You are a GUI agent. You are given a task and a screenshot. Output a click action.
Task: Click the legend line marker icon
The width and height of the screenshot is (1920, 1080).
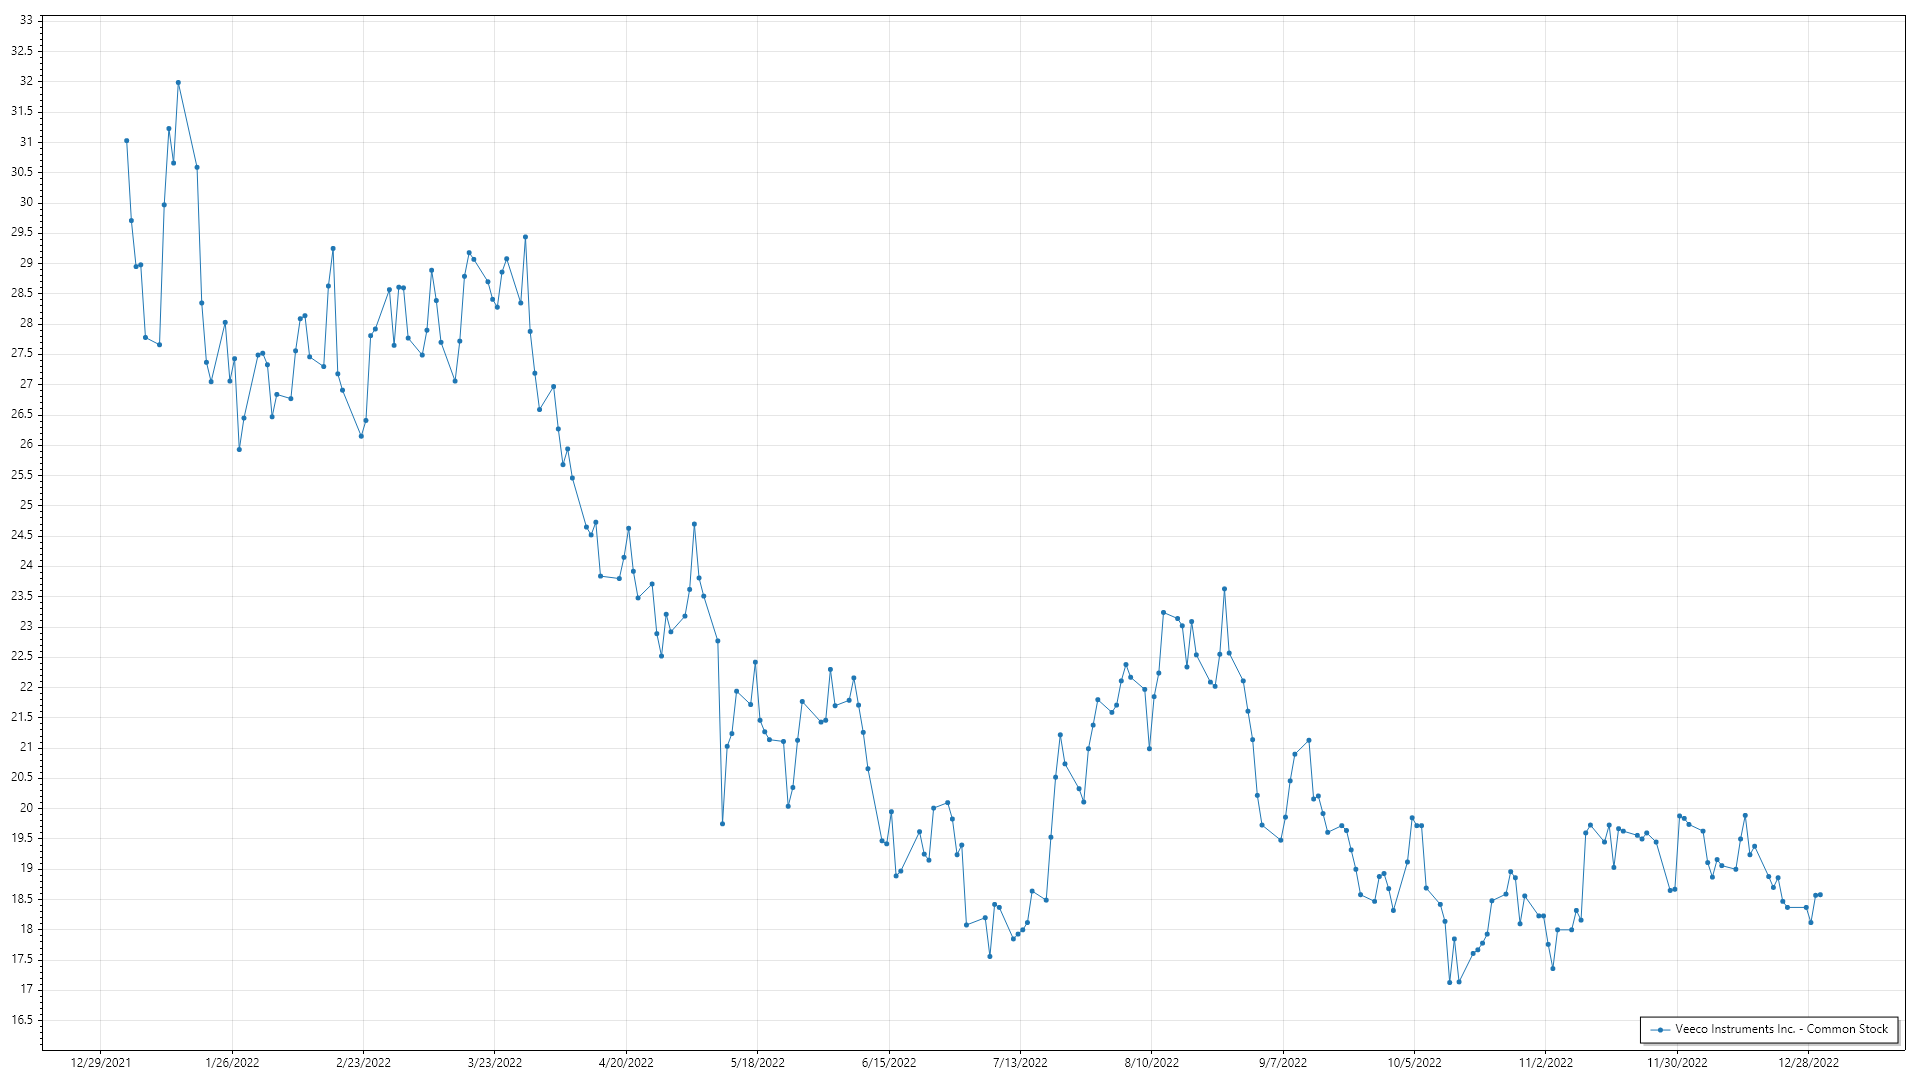pos(1660,1030)
